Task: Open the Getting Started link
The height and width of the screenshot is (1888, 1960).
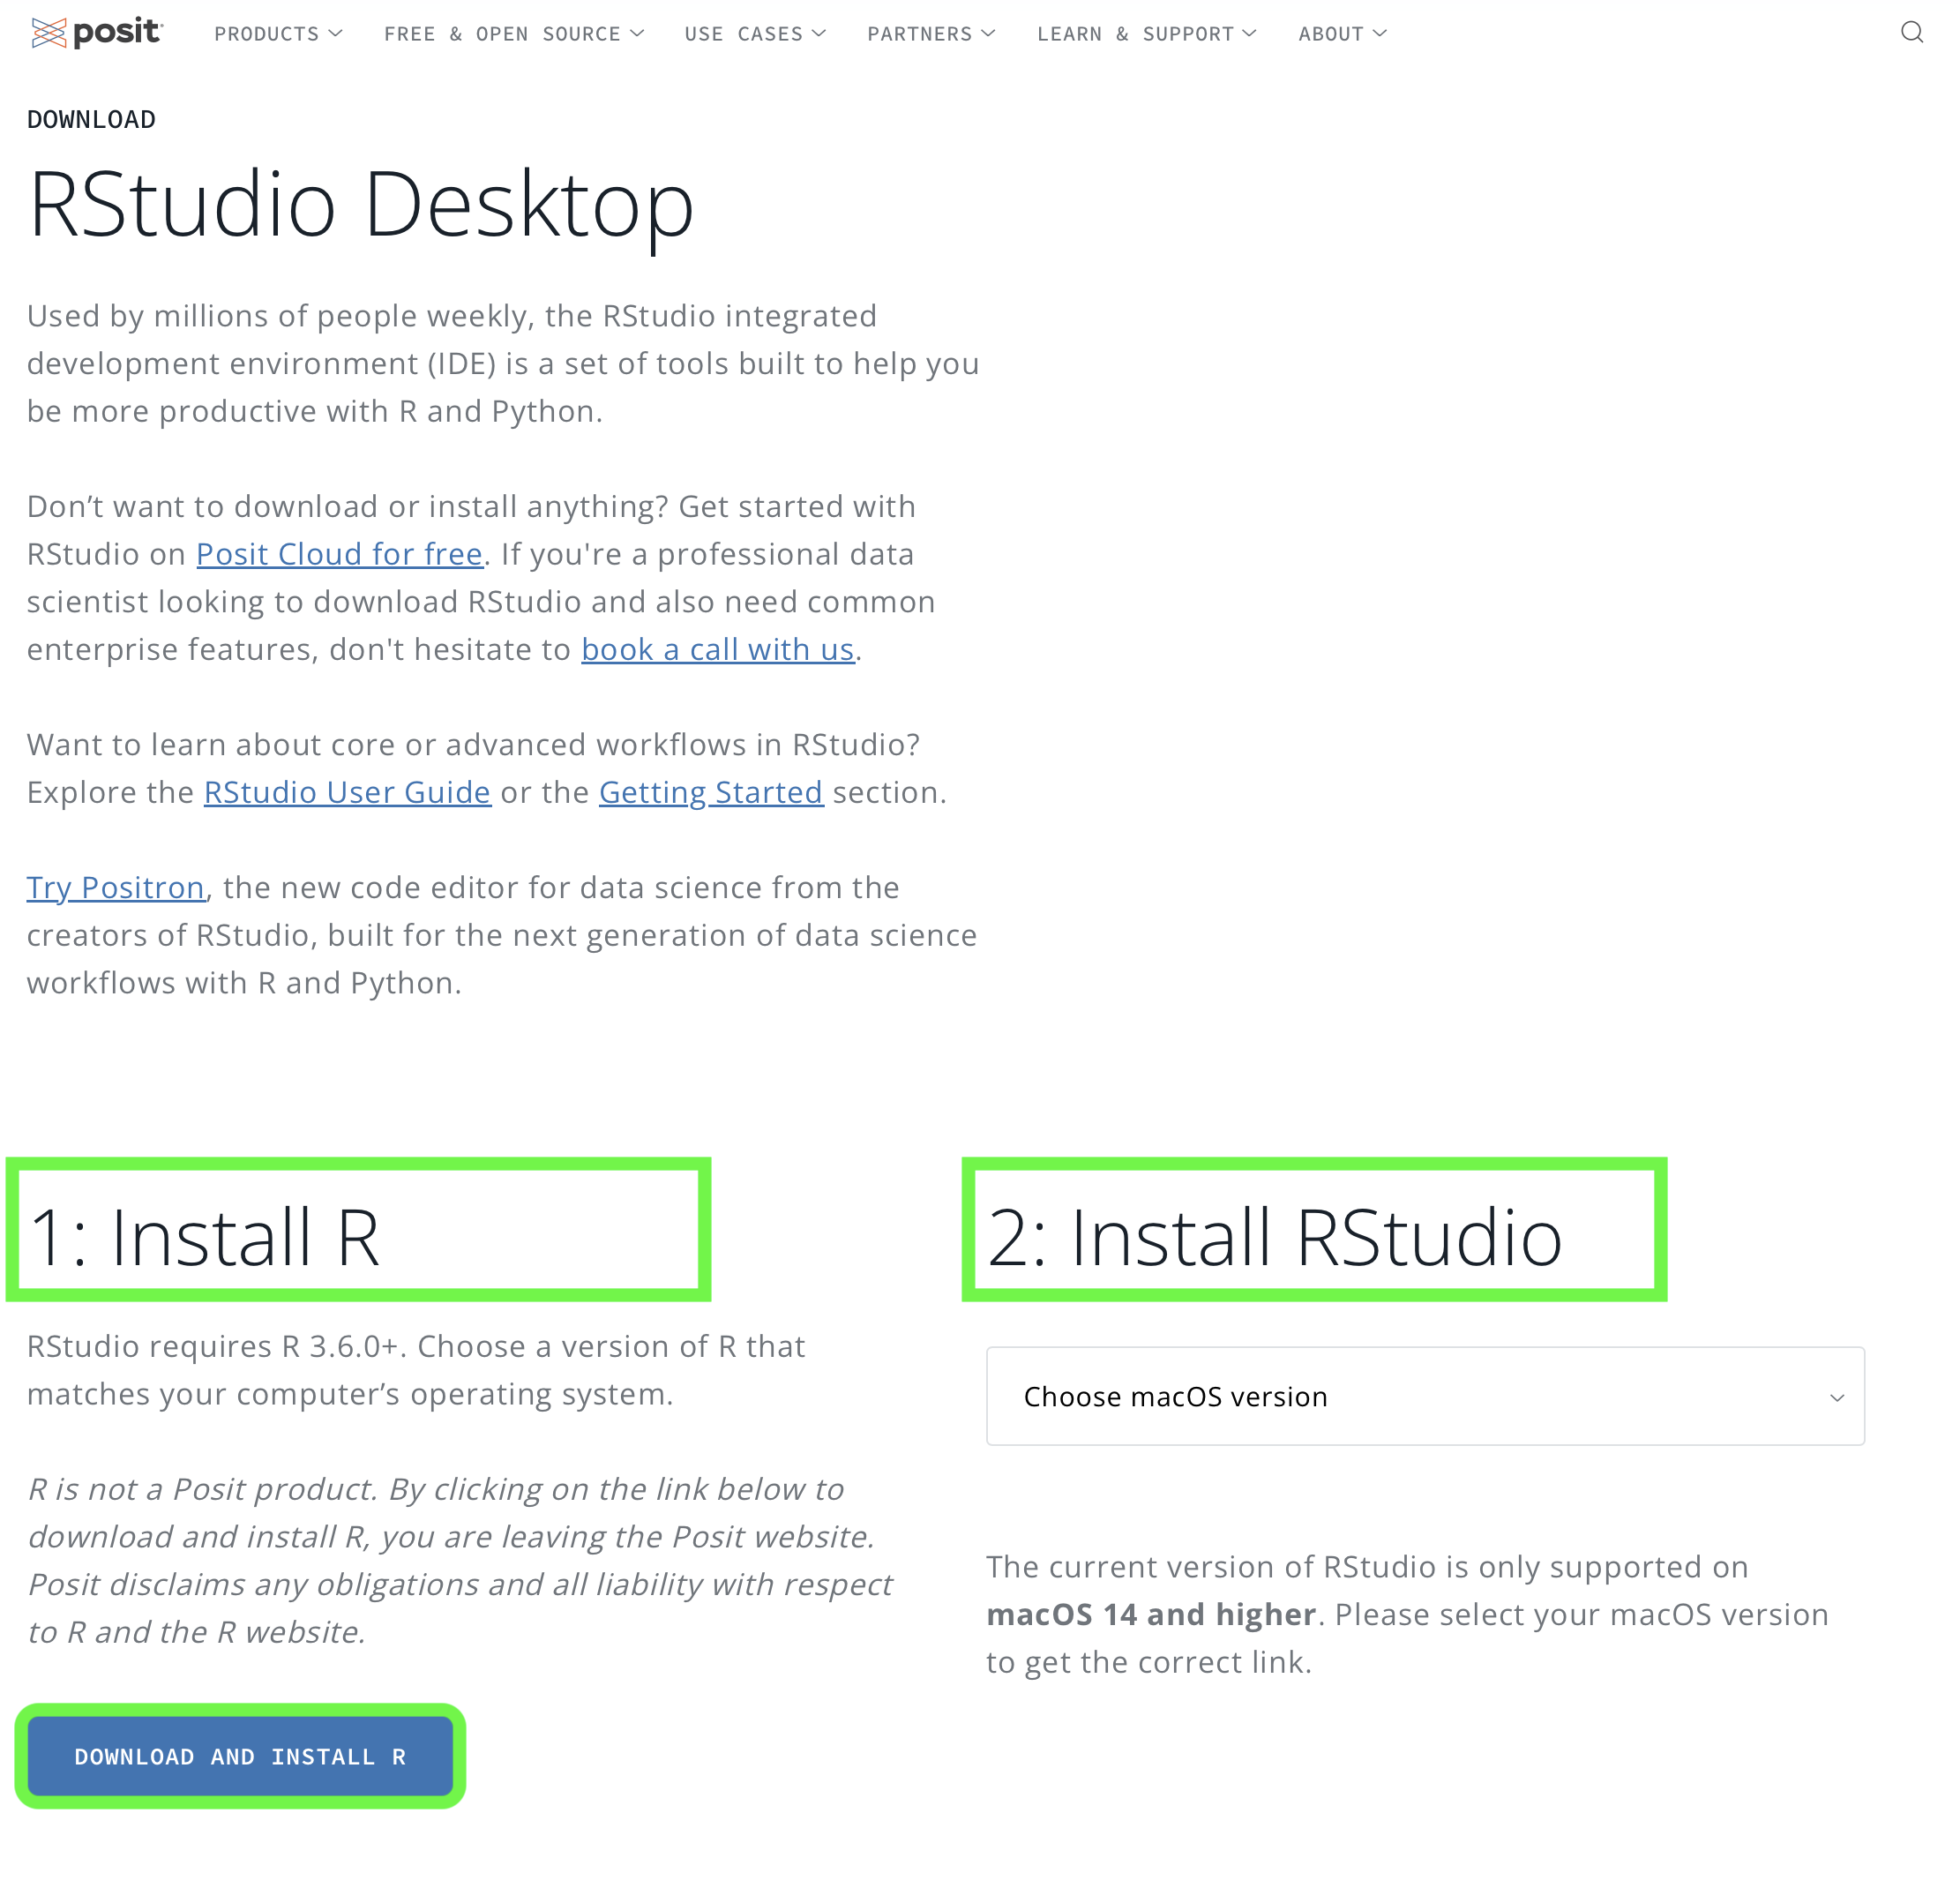Action: [x=711, y=792]
